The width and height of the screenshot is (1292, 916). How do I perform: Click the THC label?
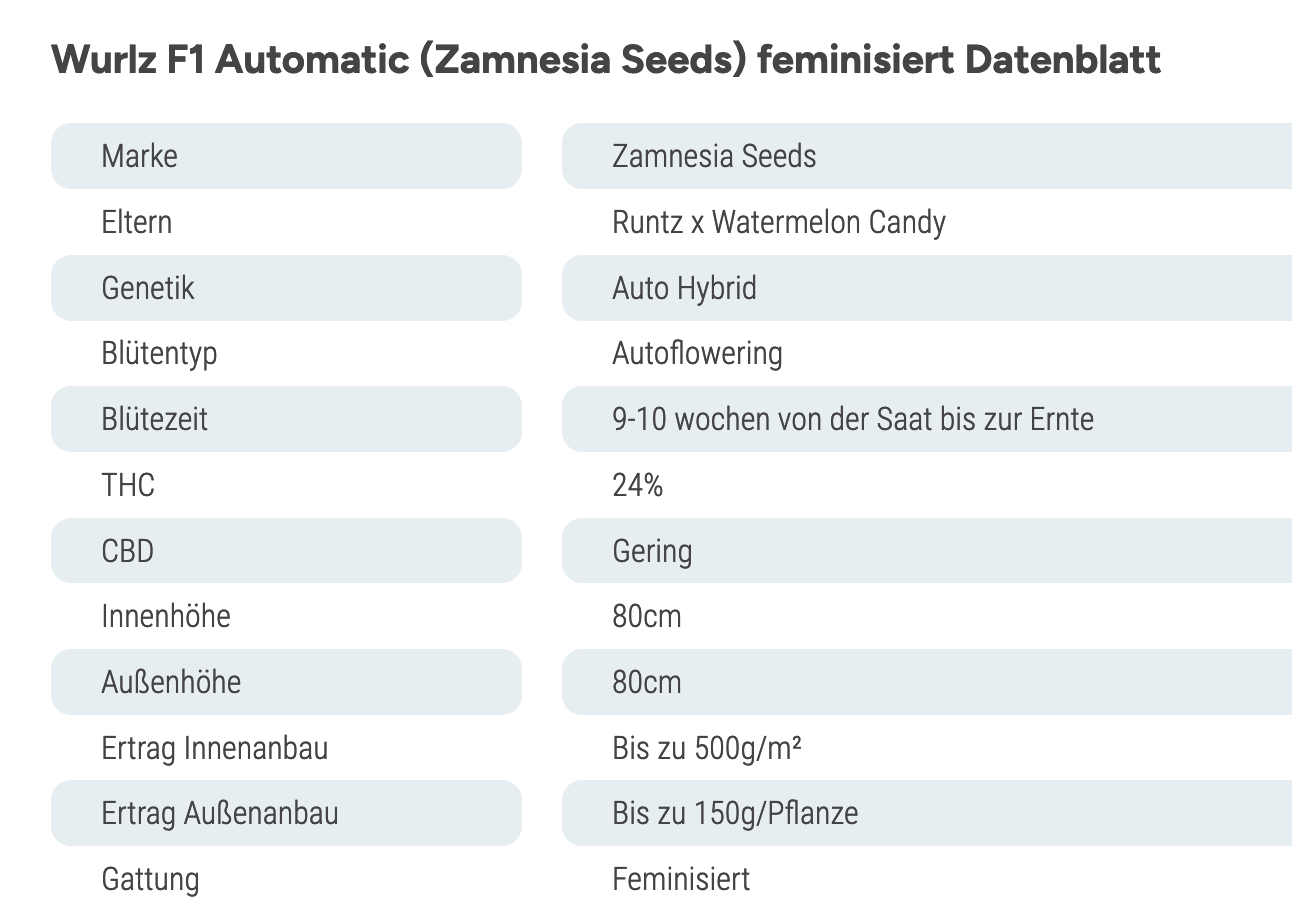[128, 485]
